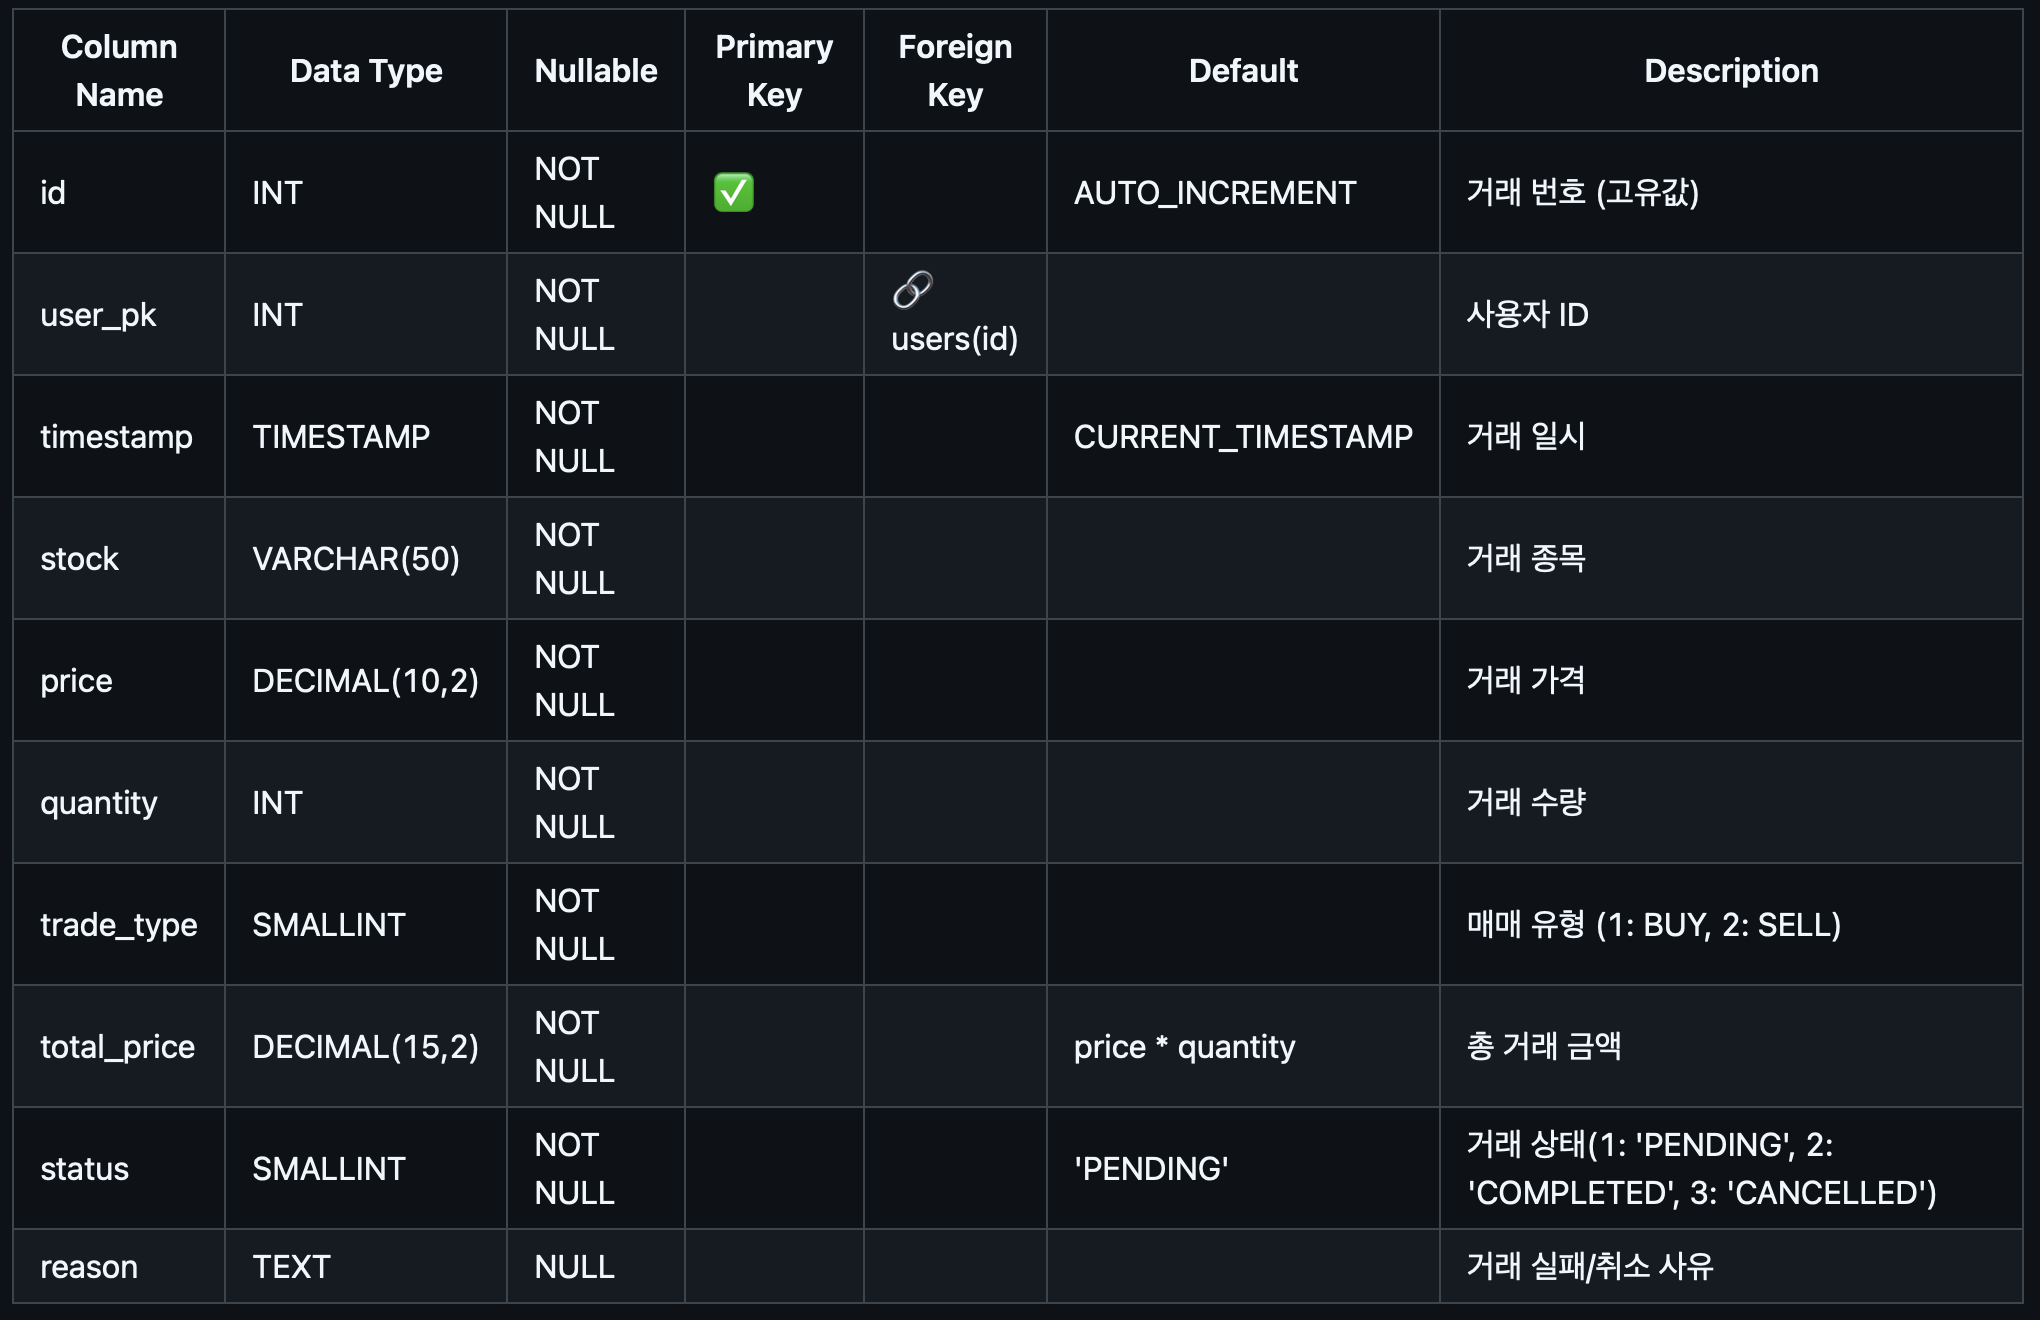Click the Primary Key header
Image resolution: width=2040 pixels, height=1320 pixels.
tap(774, 71)
